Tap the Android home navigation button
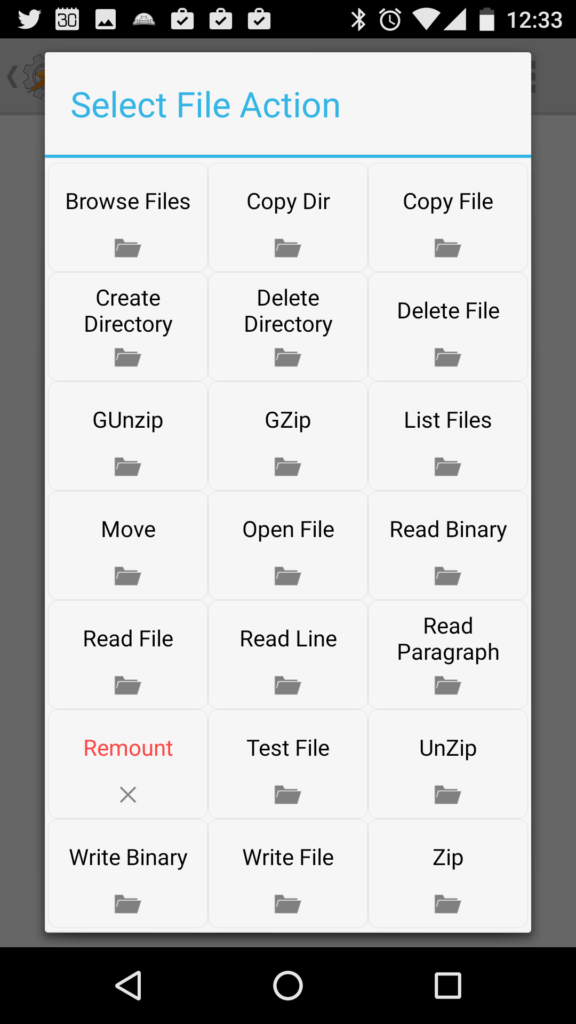 (x=288, y=985)
